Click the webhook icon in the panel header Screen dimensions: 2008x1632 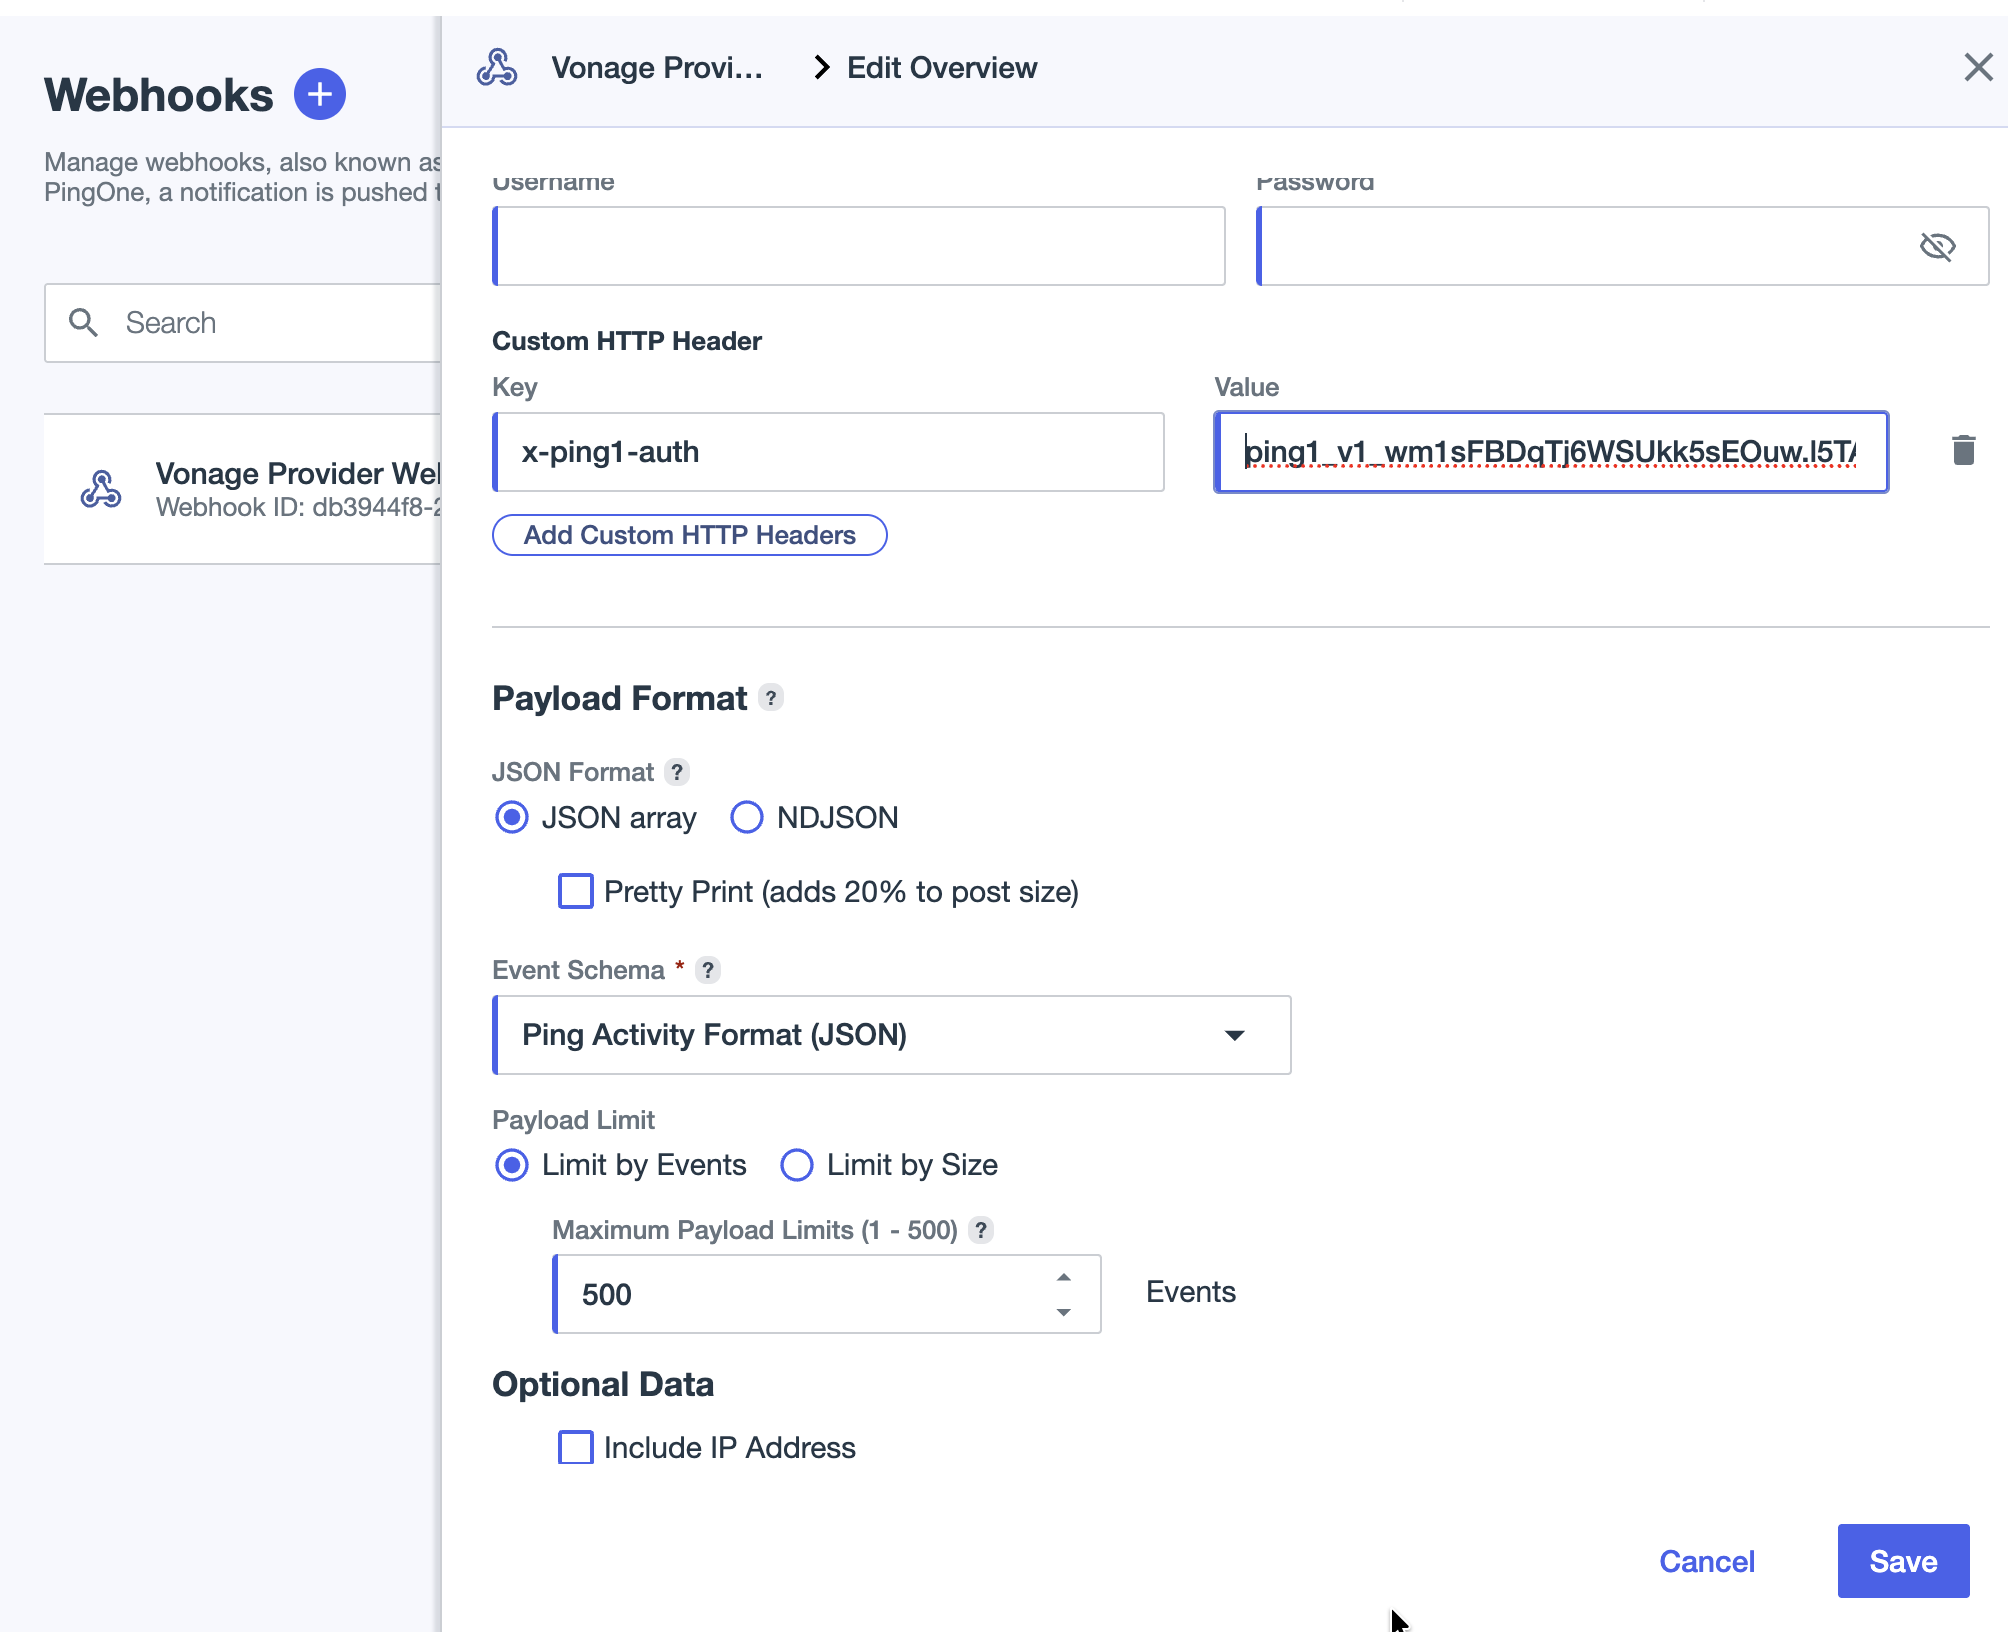(x=497, y=68)
